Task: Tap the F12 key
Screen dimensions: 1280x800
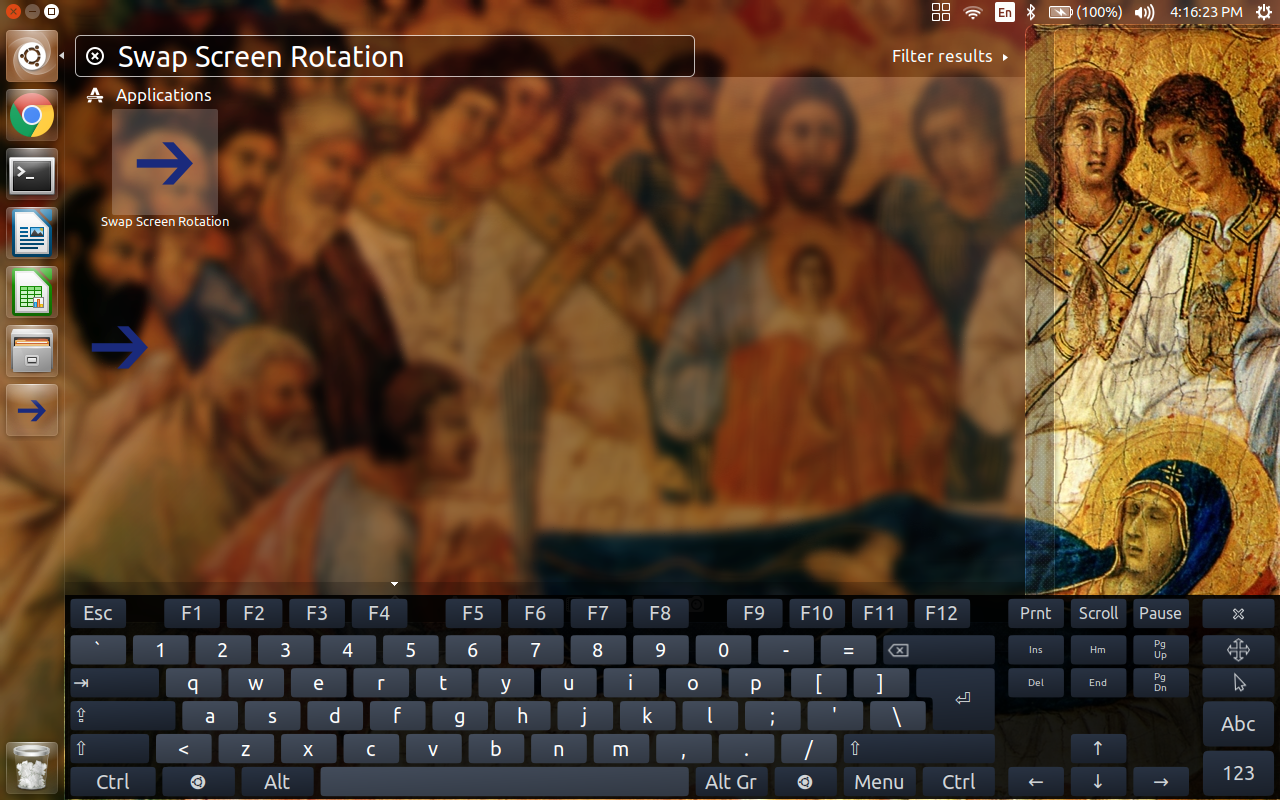Action: pyautogui.click(x=941, y=613)
